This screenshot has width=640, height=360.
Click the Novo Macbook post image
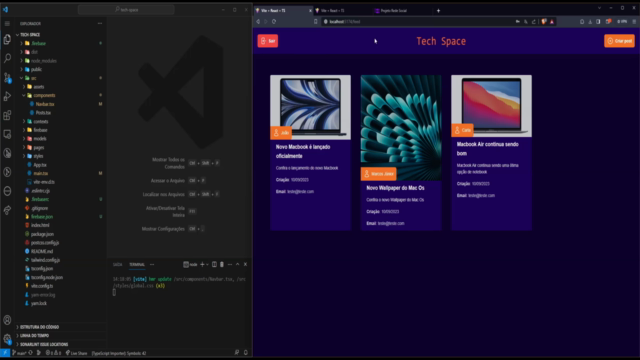310,107
